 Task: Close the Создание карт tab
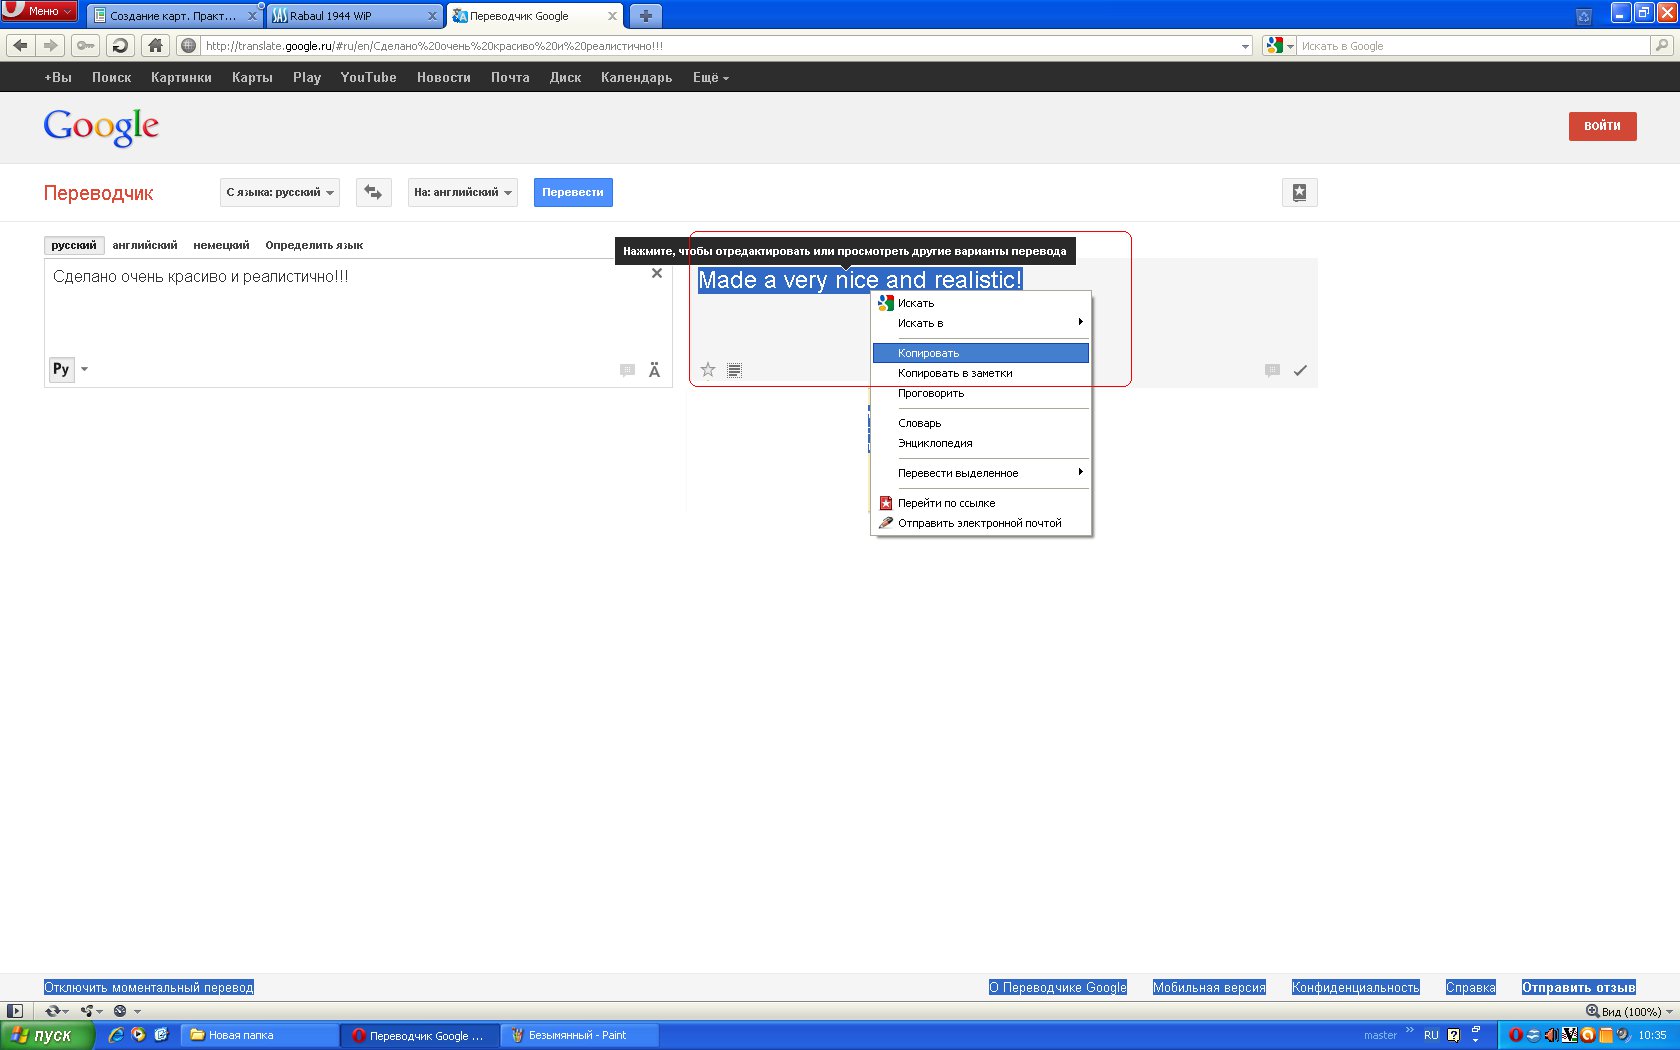(x=252, y=16)
